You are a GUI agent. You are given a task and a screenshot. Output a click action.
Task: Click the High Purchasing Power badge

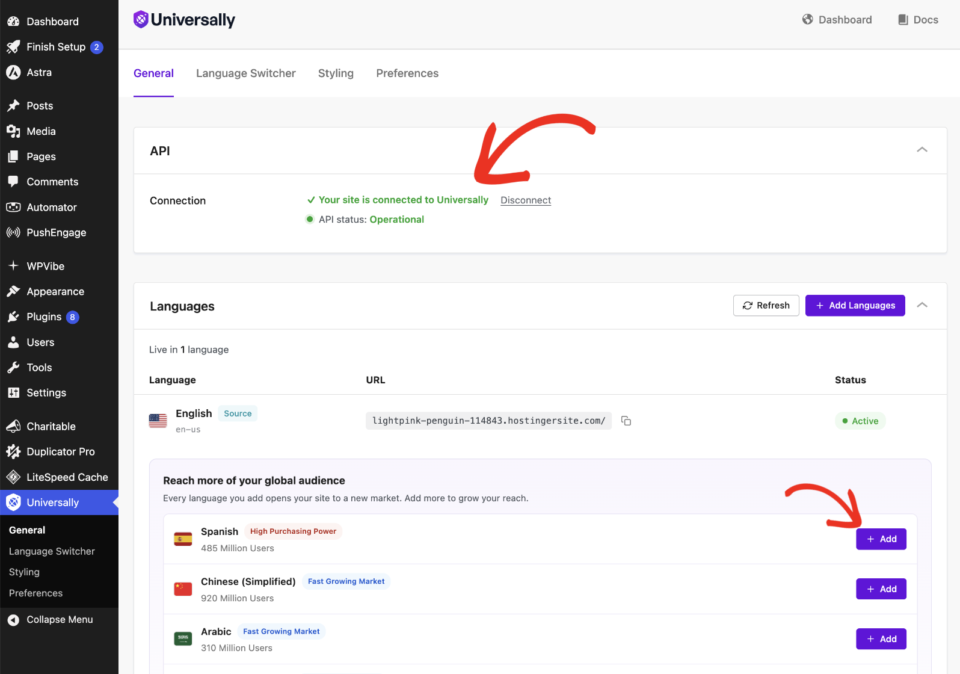[293, 531]
